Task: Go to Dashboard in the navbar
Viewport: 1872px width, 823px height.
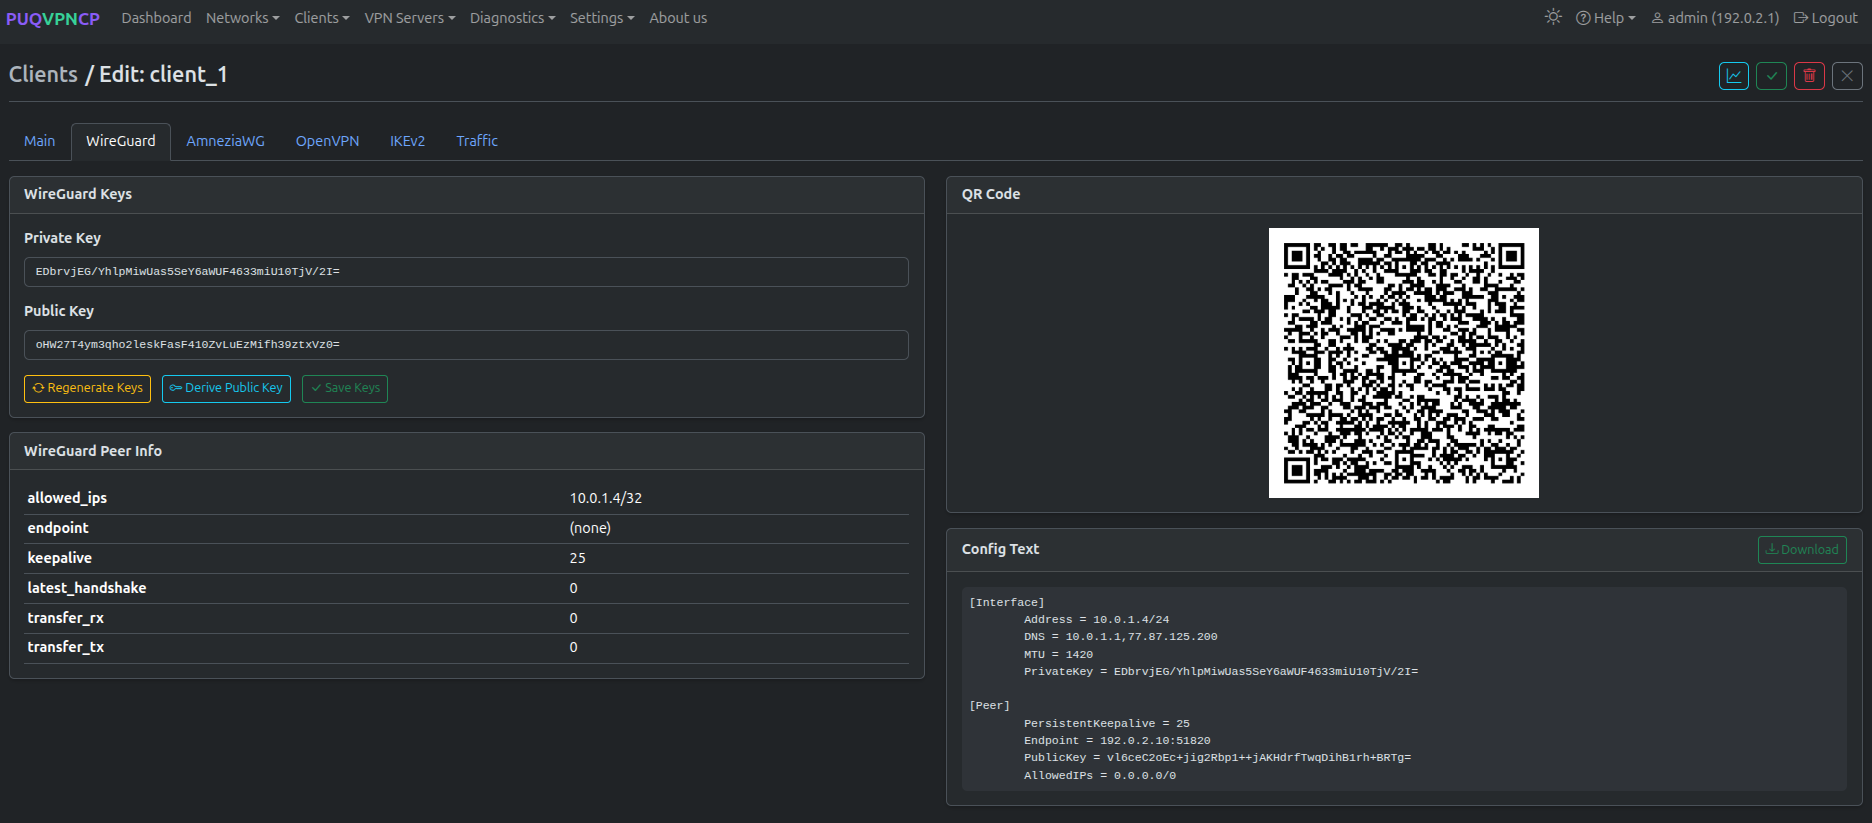Action: click(156, 18)
